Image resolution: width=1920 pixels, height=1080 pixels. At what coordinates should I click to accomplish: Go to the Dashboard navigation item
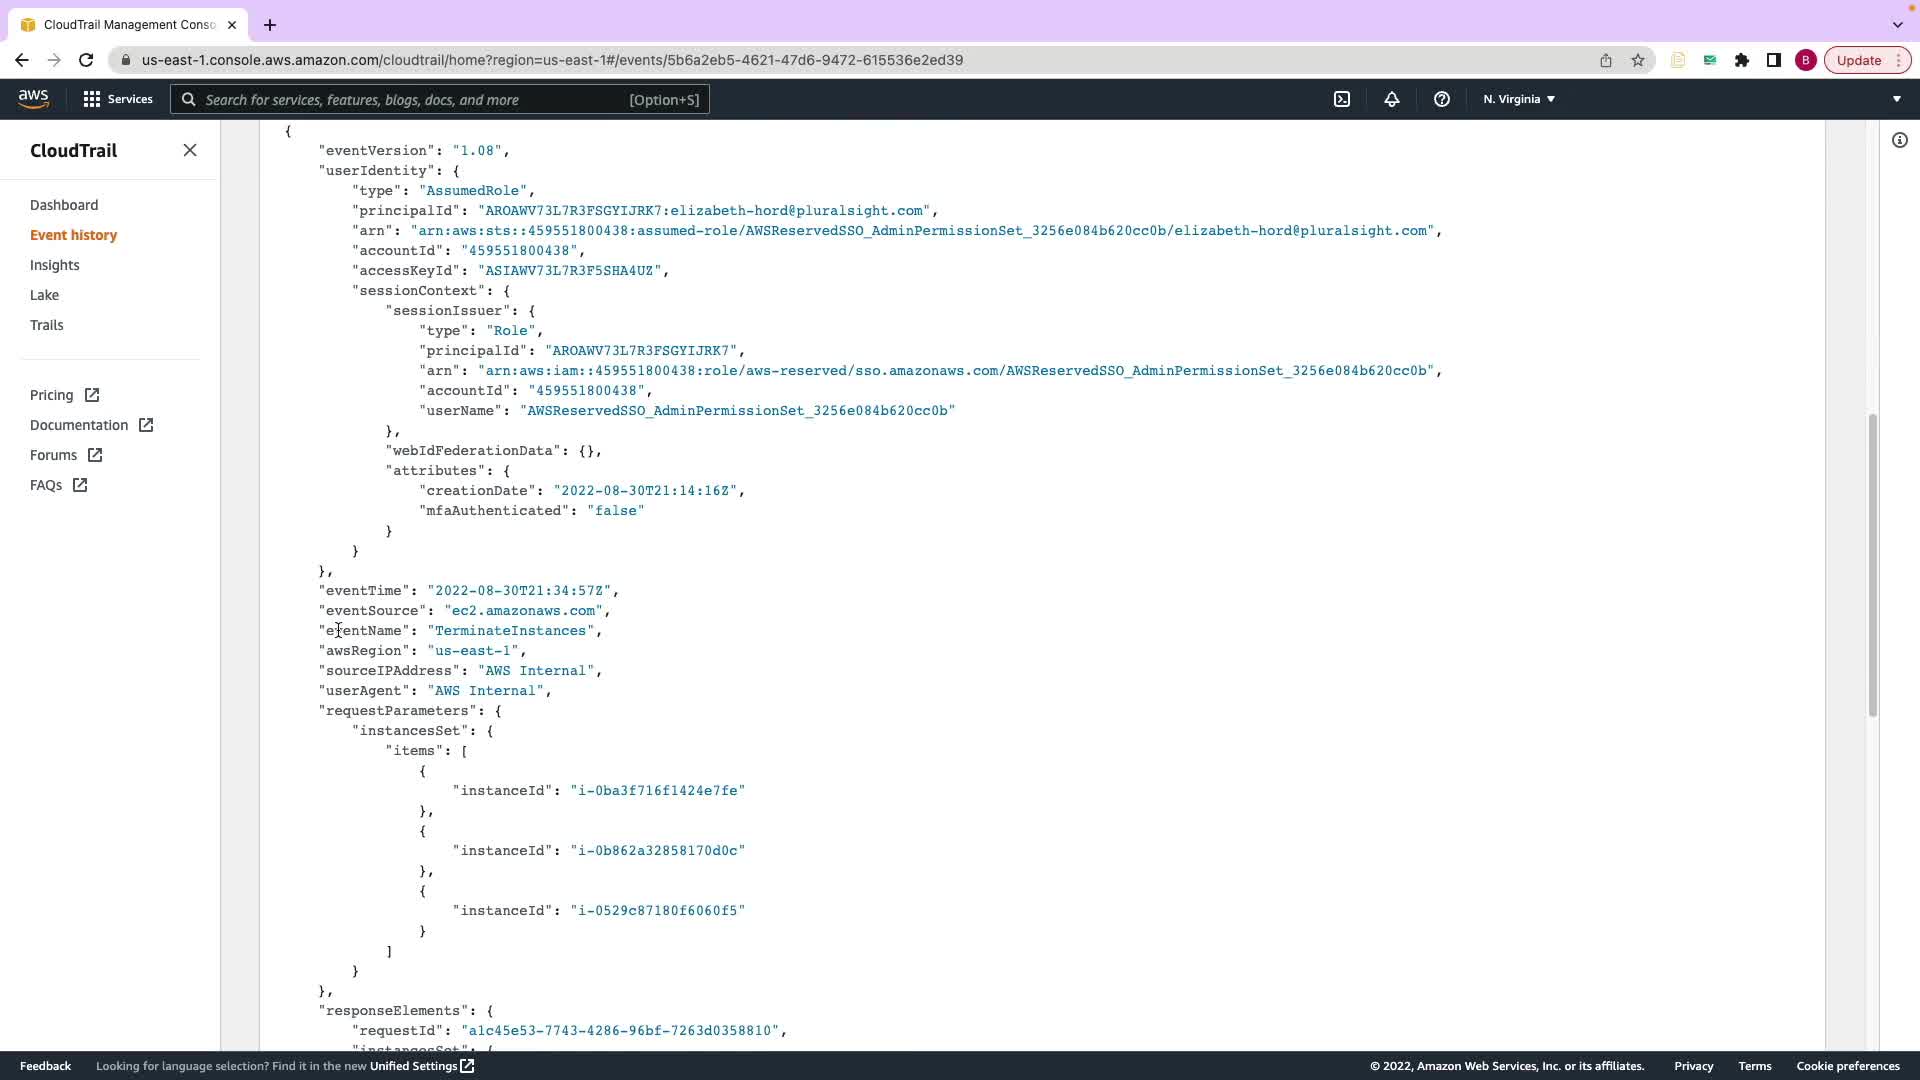point(64,205)
